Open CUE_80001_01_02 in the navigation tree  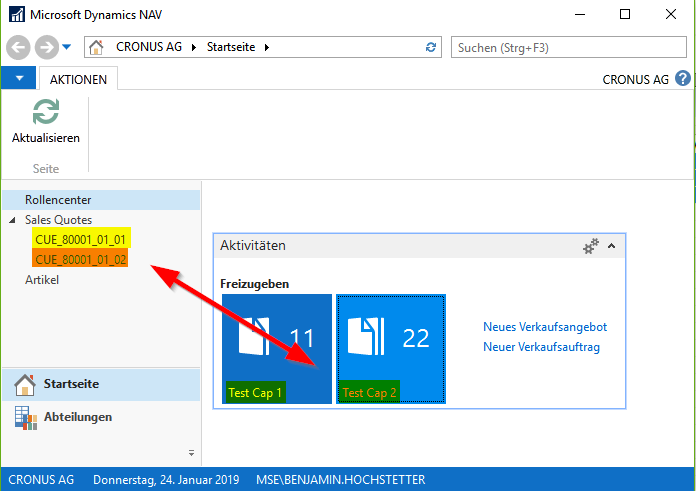click(80, 259)
